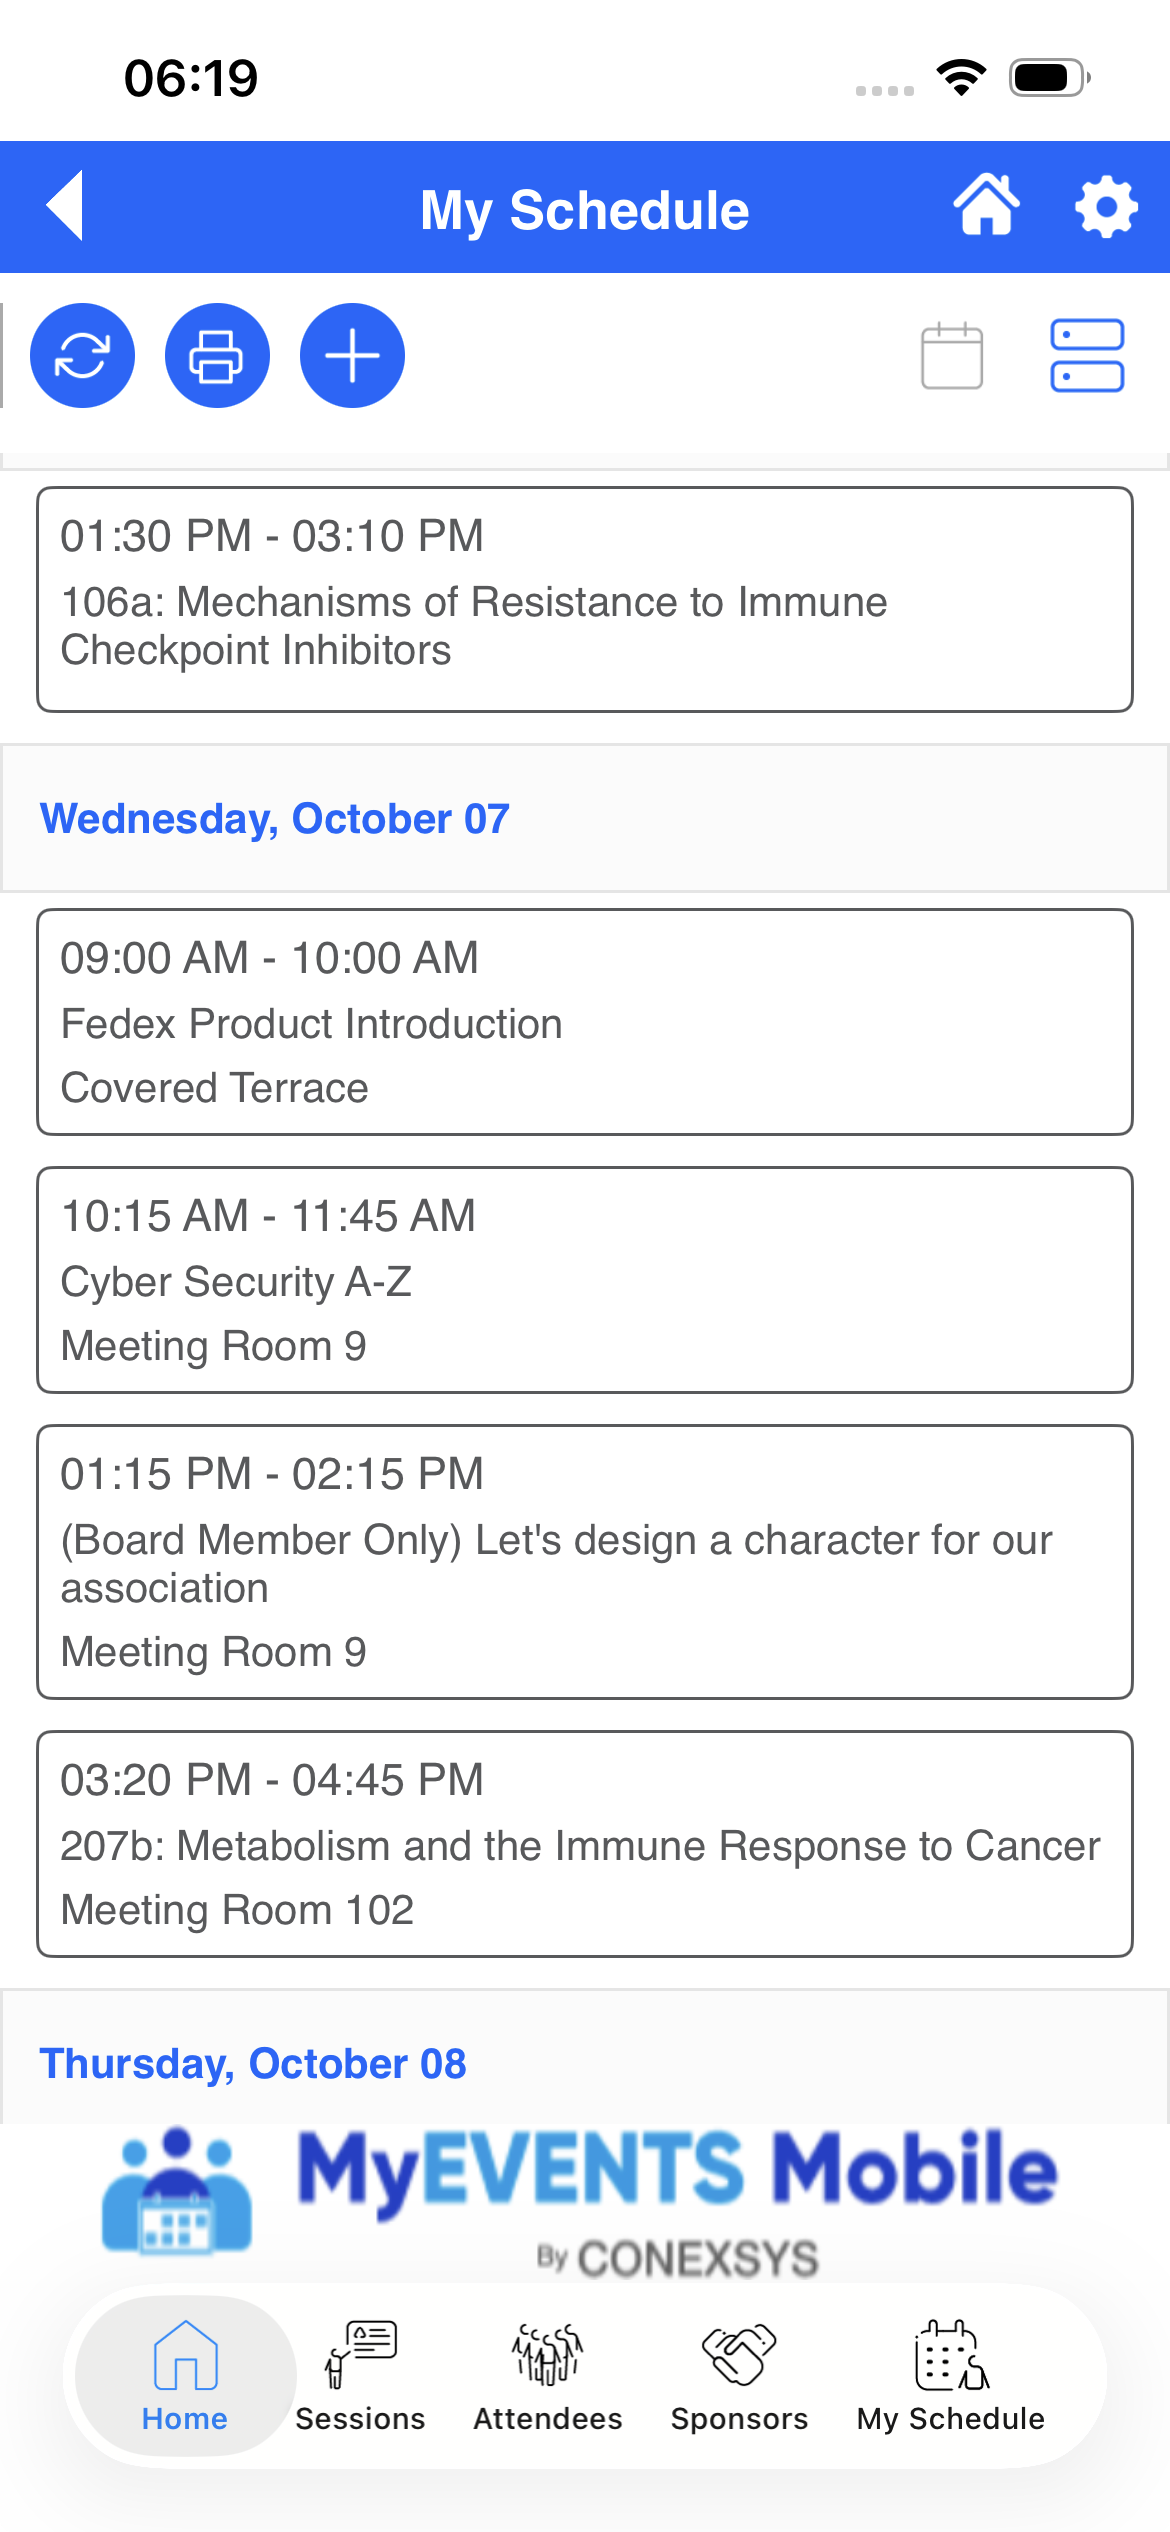Switch to calendar view
Screen dimensions: 1170x2532
(x=951, y=355)
